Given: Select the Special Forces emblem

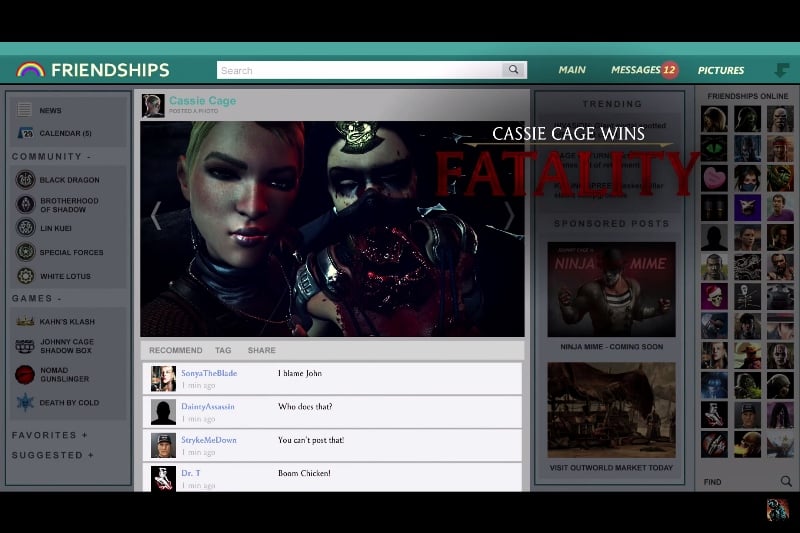Looking at the screenshot, I should click(x=25, y=252).
